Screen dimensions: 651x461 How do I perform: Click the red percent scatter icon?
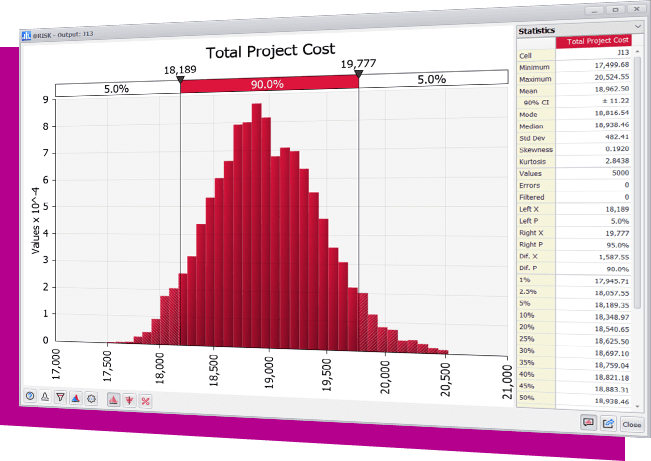pyautogui.click(x=145, y=400)
